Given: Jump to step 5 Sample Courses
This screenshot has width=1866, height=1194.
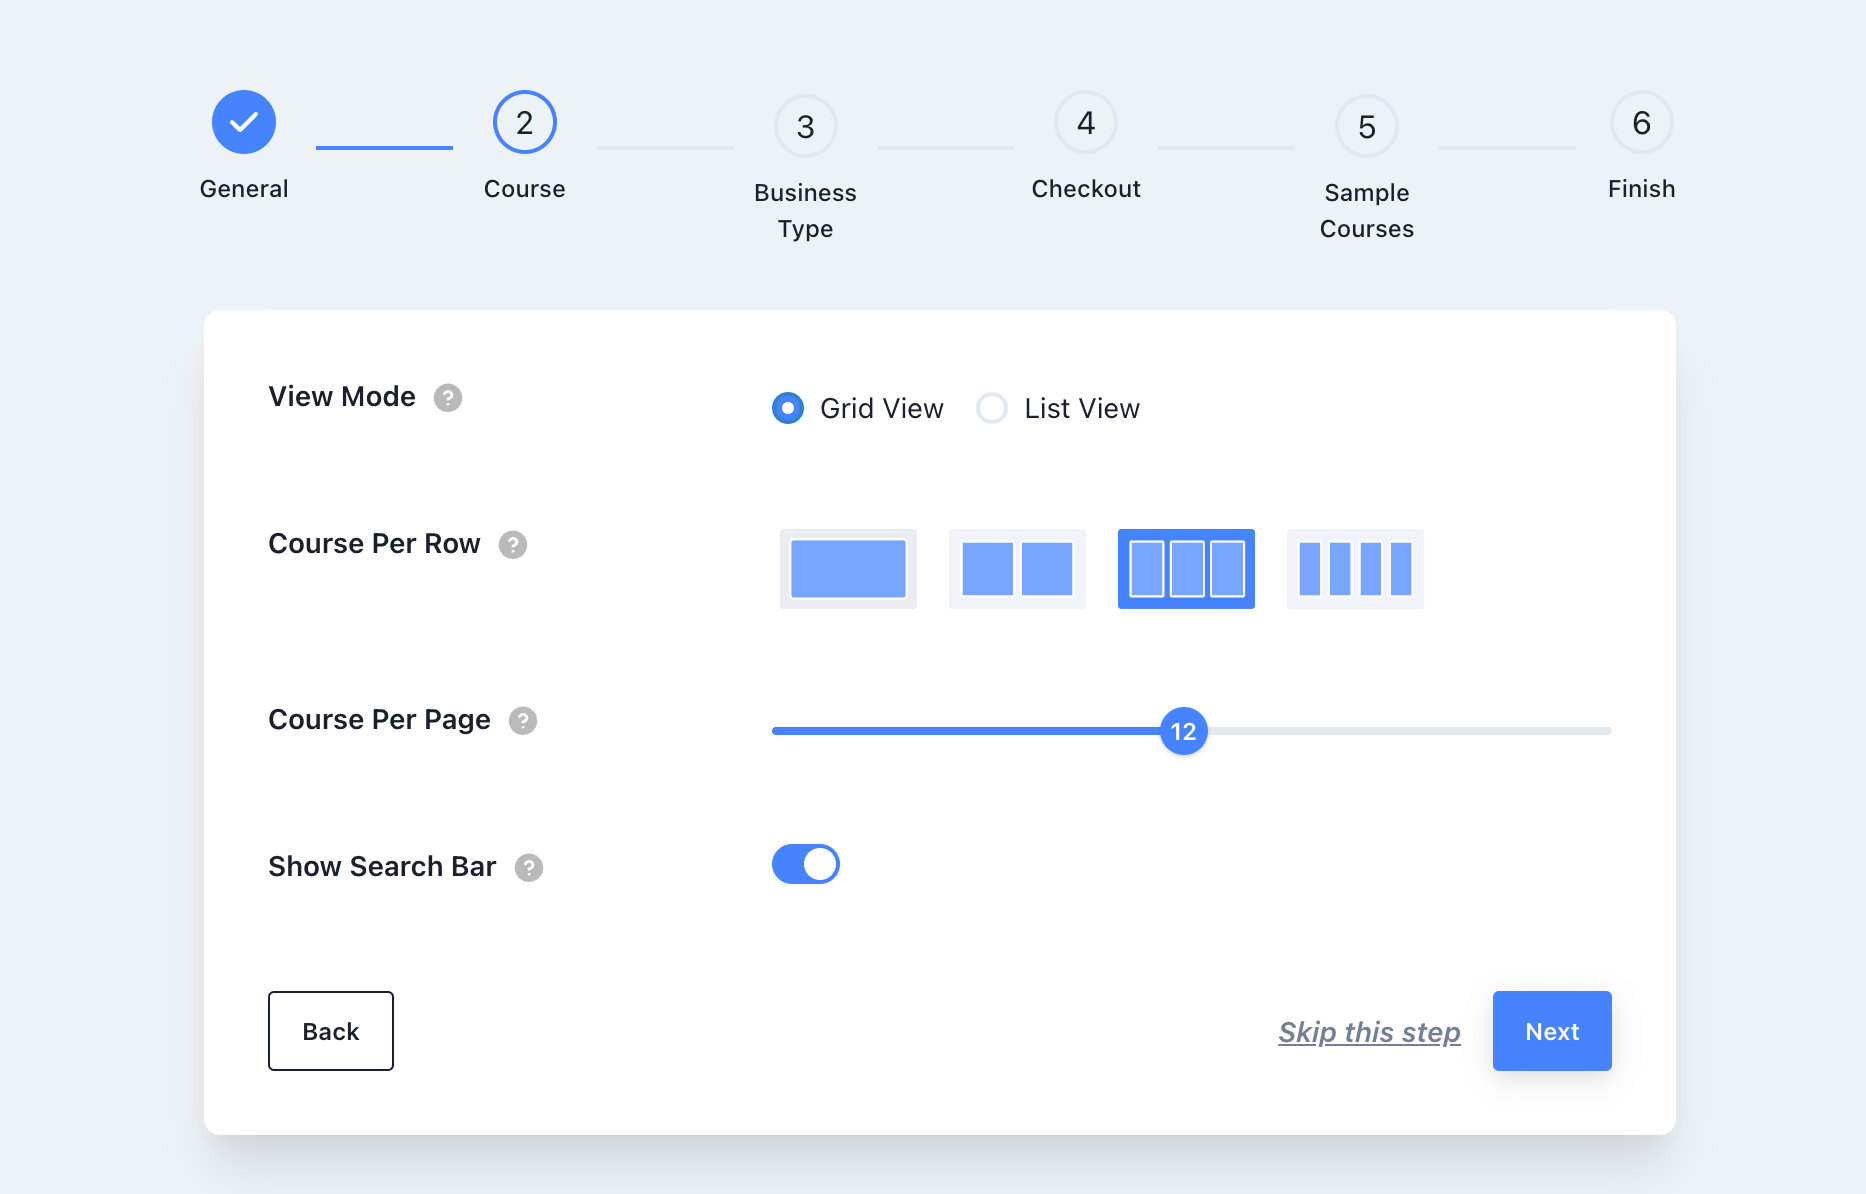Looking at the screenshot, I should (x=1366, y=127).
